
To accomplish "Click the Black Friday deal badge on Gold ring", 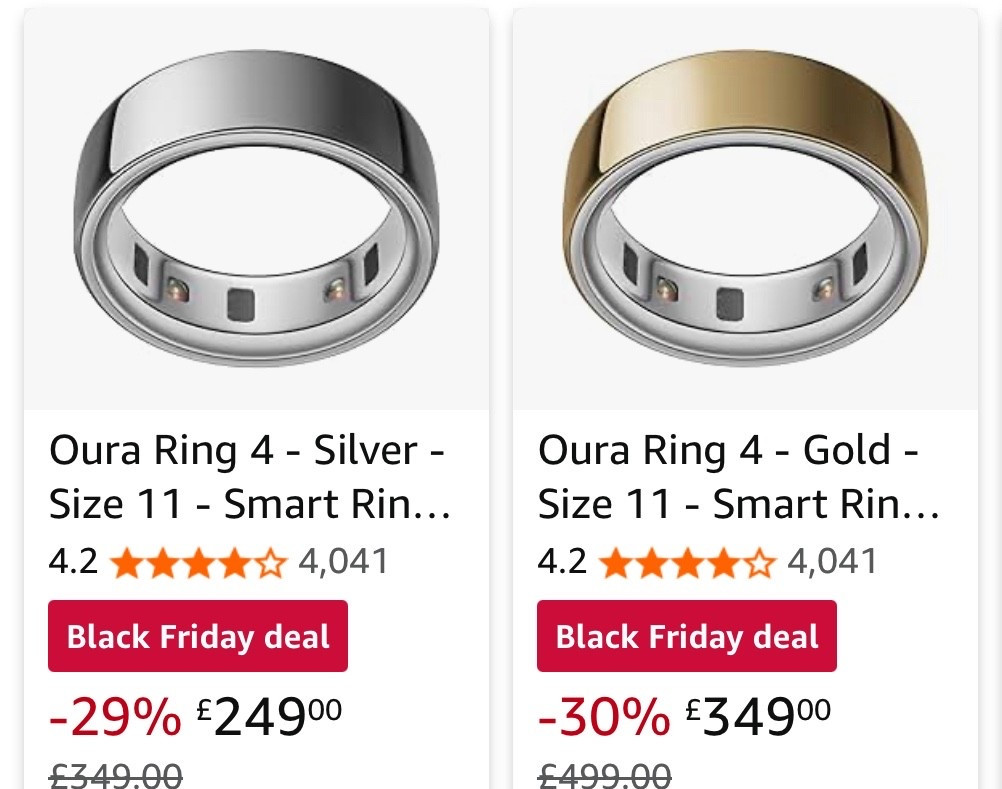I will click(x=686, y=636).
